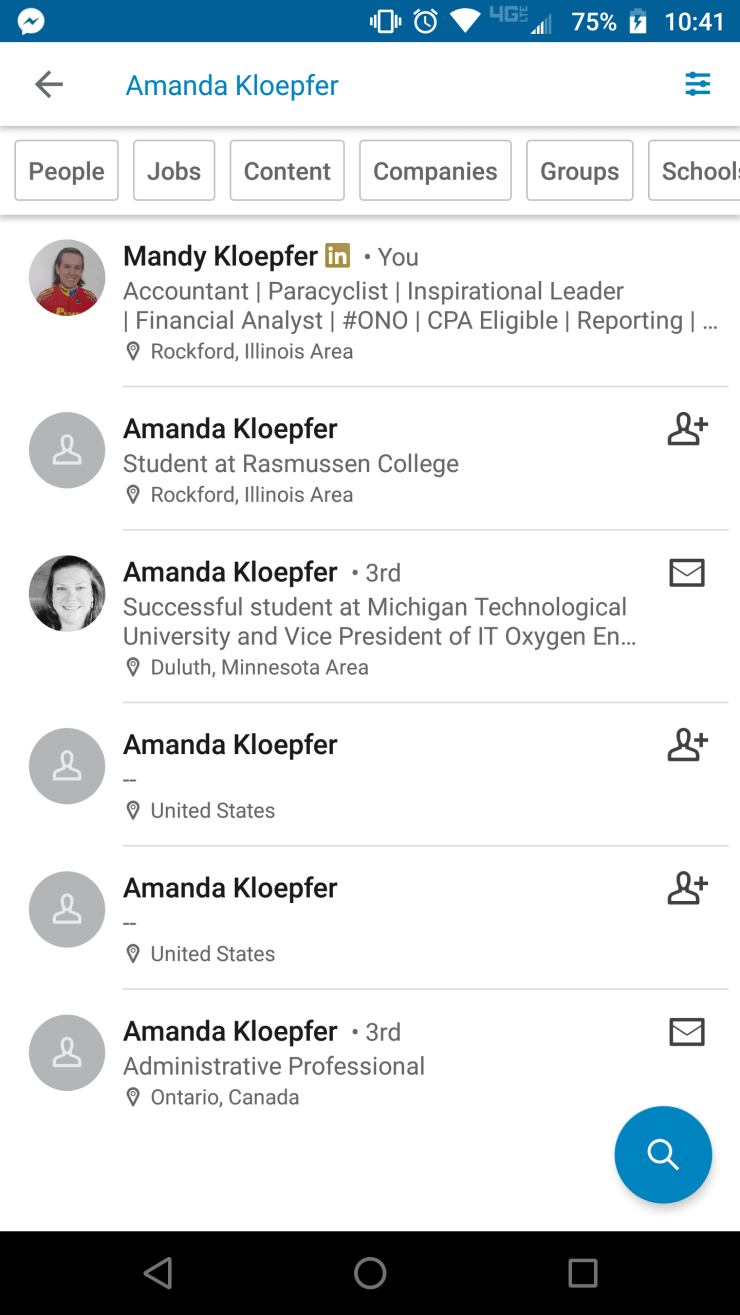Select the Jobs filter tab

[174, 171]
